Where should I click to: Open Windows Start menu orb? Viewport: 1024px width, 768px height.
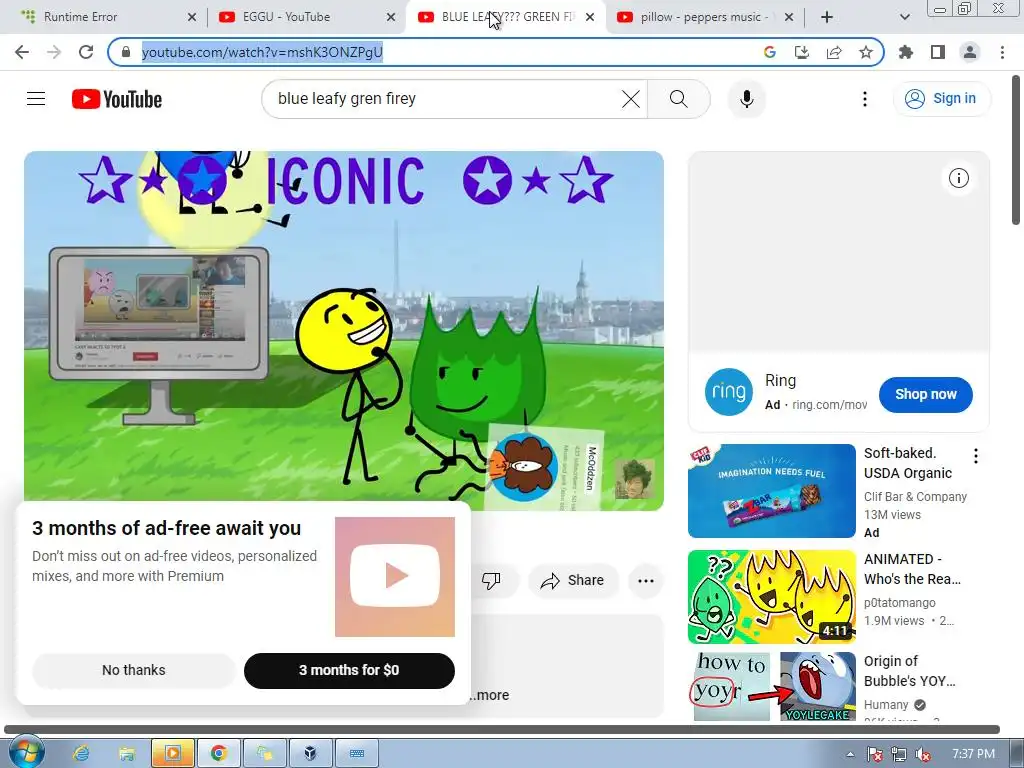pyautogui.click(x=26, y=753)
